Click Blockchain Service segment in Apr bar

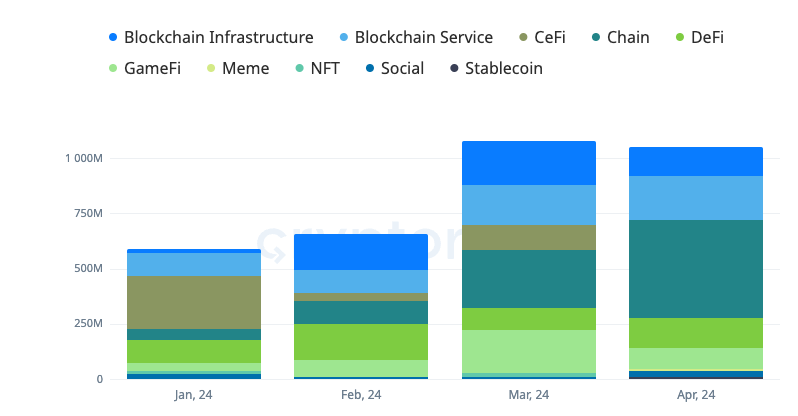(x=696, y=197)
